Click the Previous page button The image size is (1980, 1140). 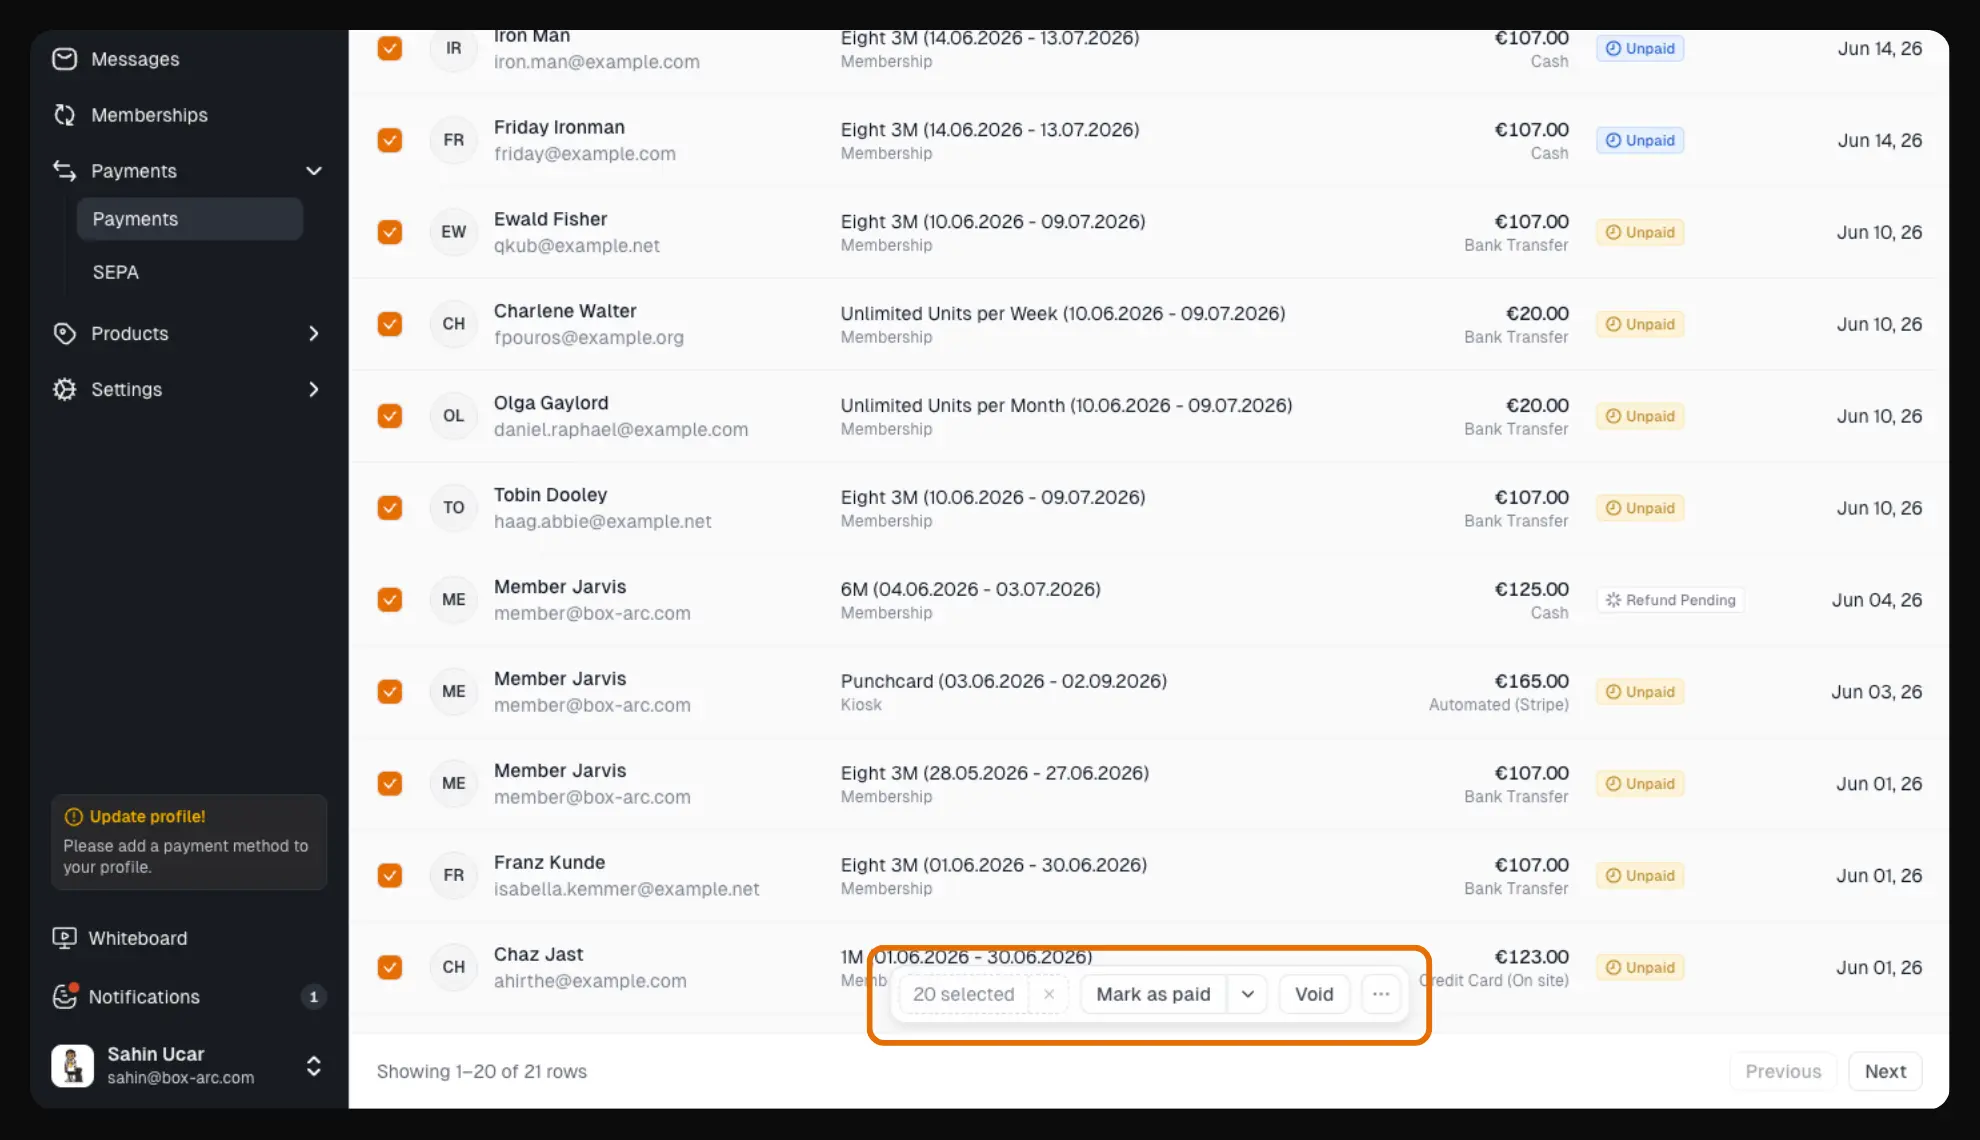point(1783,1071)
